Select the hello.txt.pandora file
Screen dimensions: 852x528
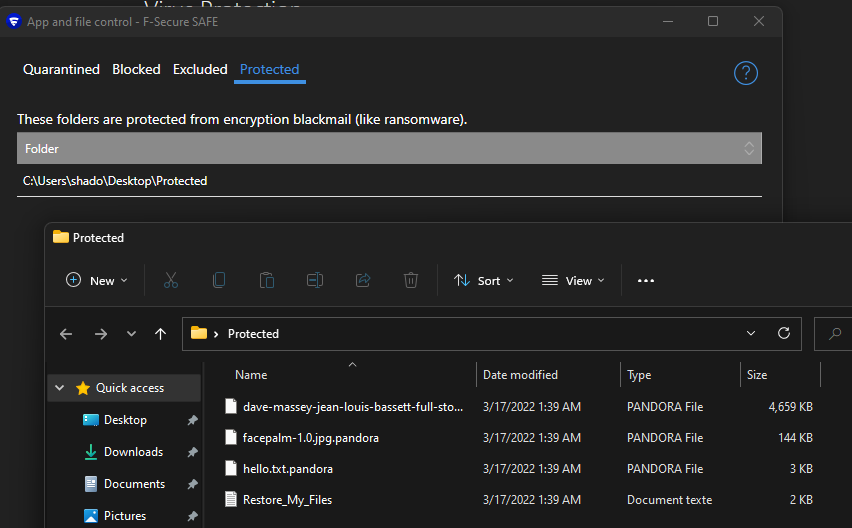(288, 469)
